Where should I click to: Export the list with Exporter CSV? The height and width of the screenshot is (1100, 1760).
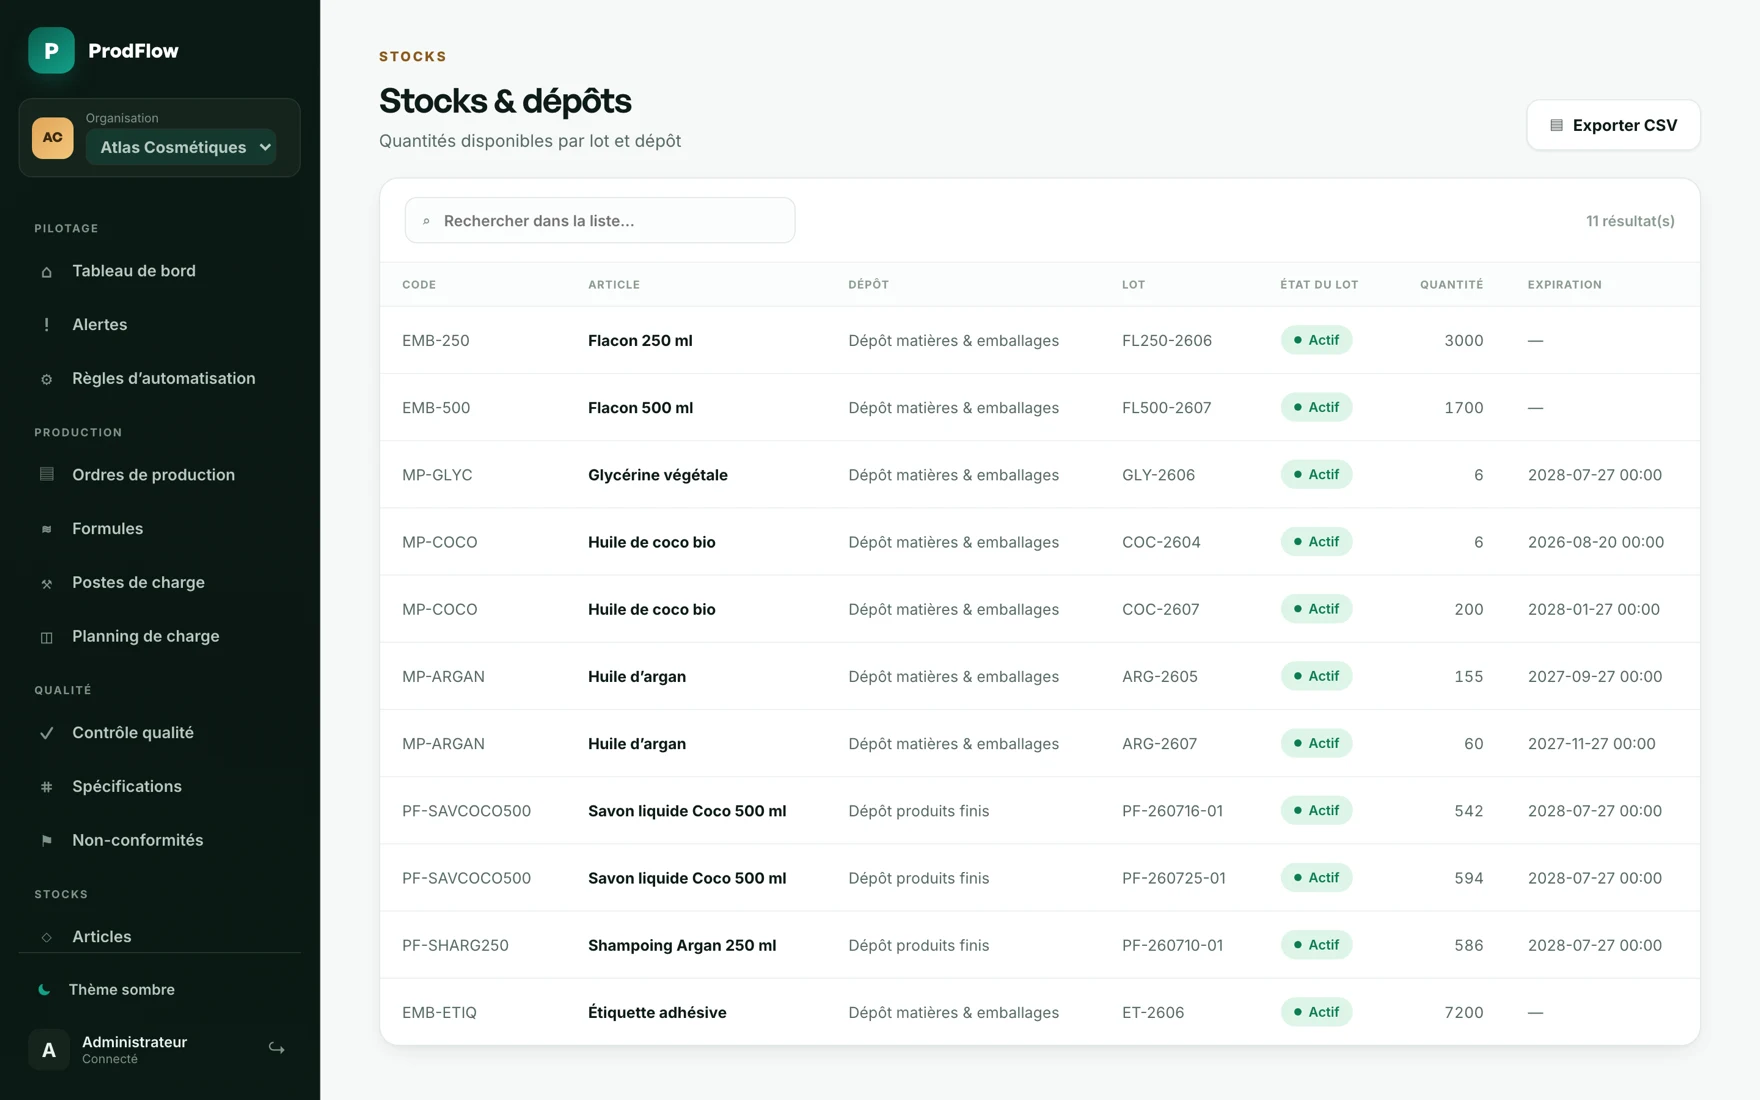1613,125
